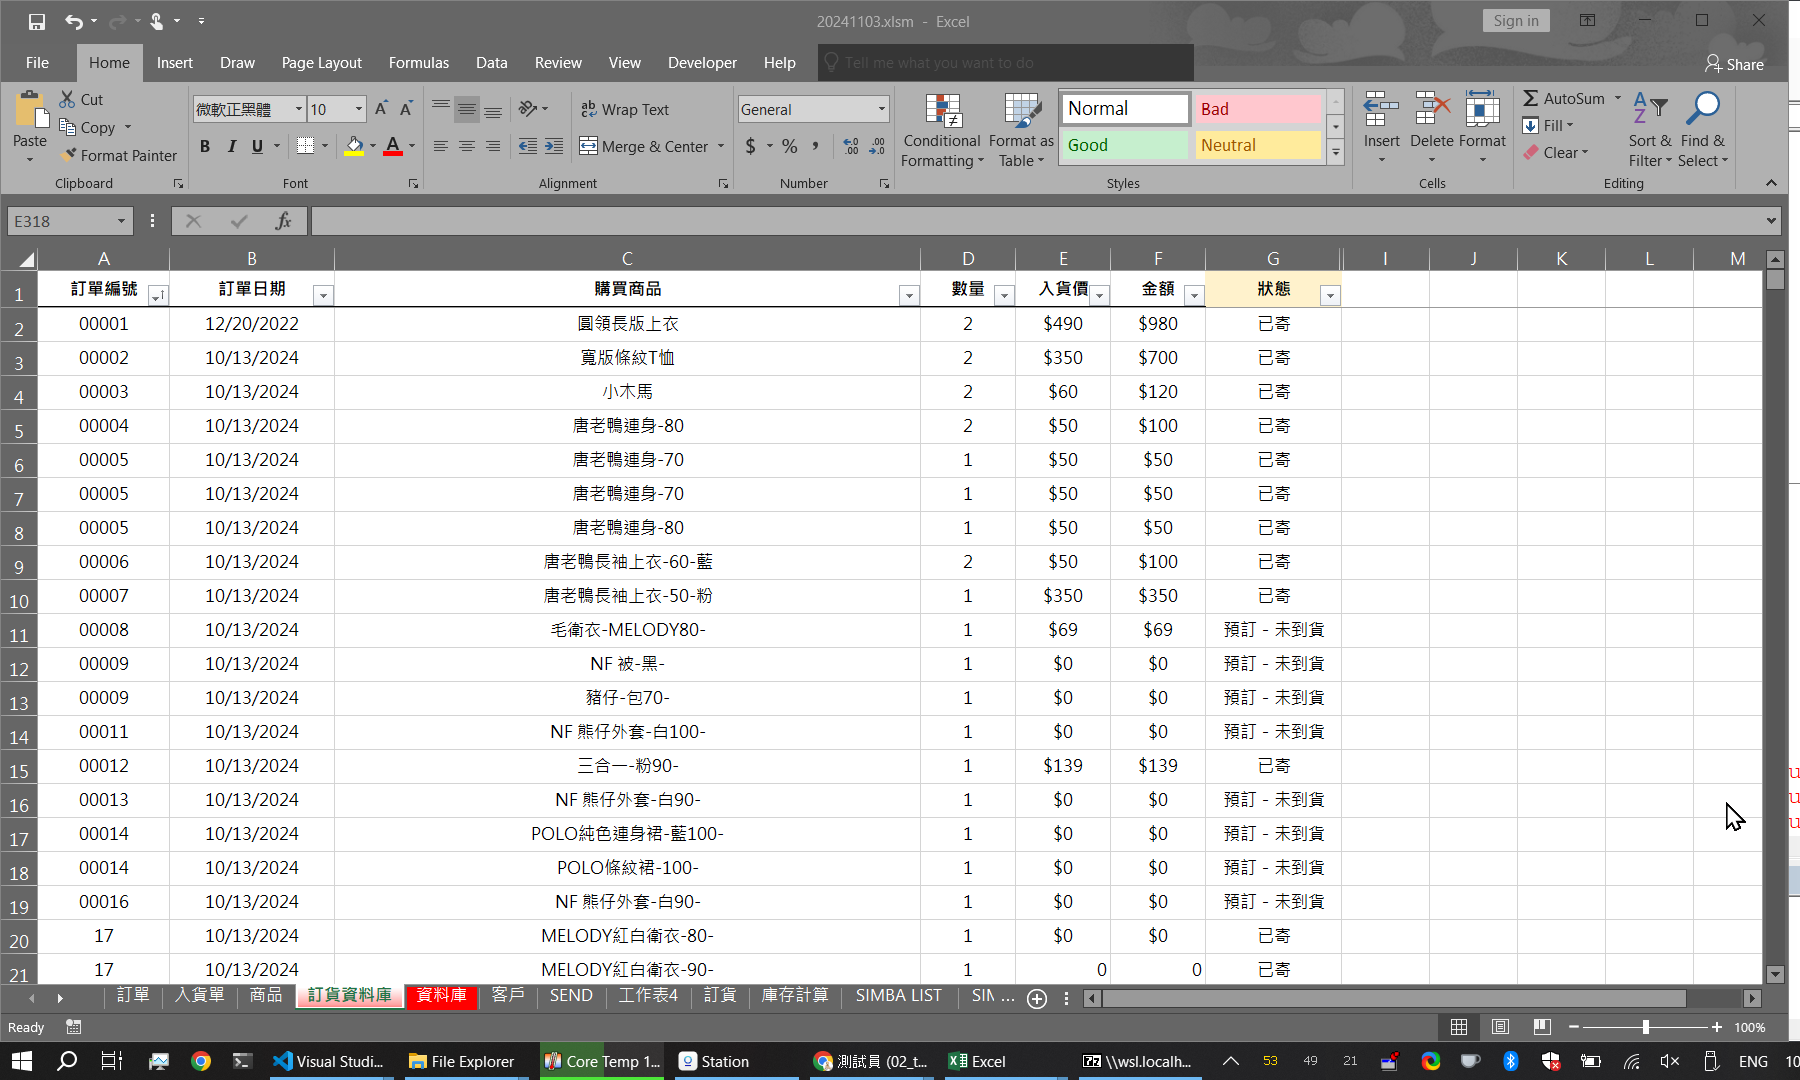Click Save icon in Quick Access Toolbar
This screenshot has height=1080, width=1800.
pos(37,21)
